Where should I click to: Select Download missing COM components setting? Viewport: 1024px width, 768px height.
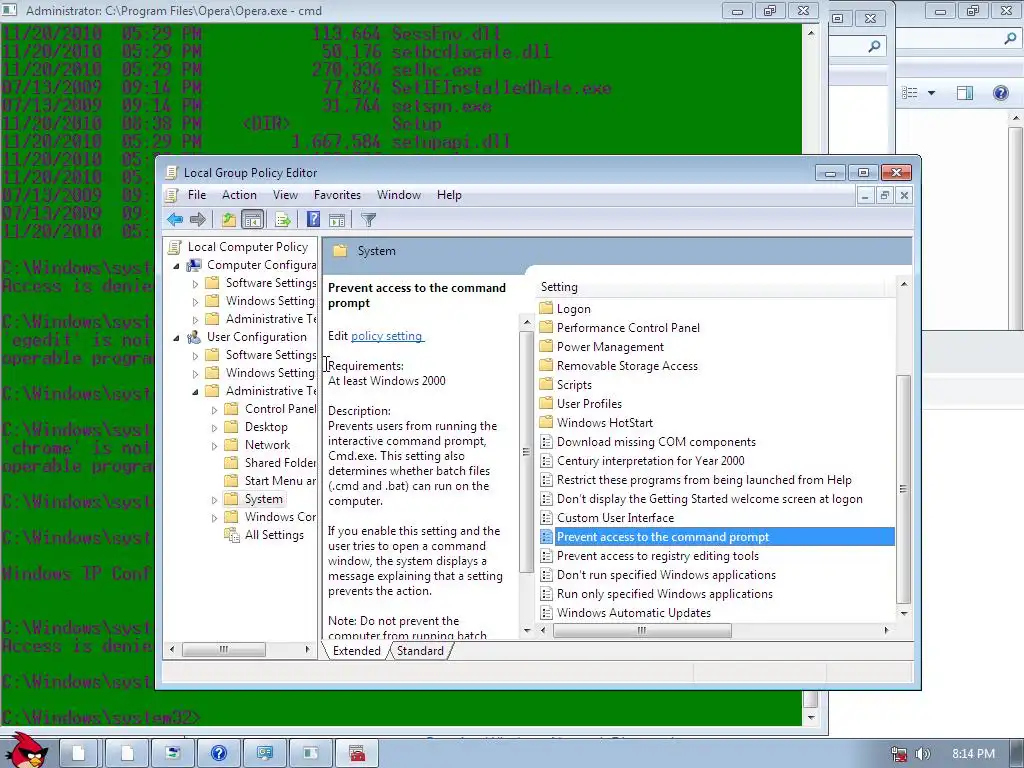point(656,441)
